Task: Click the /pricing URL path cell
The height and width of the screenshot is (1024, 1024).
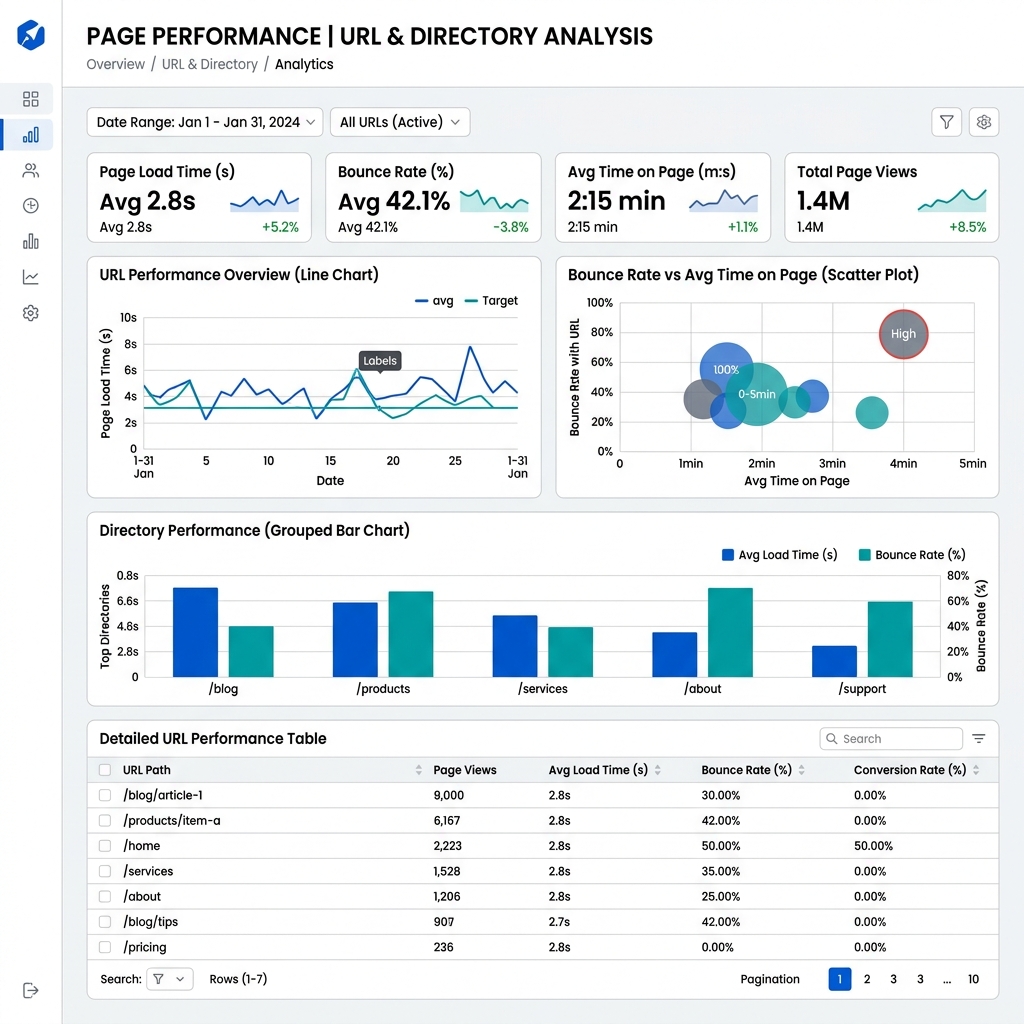Action: pos(145,947)
